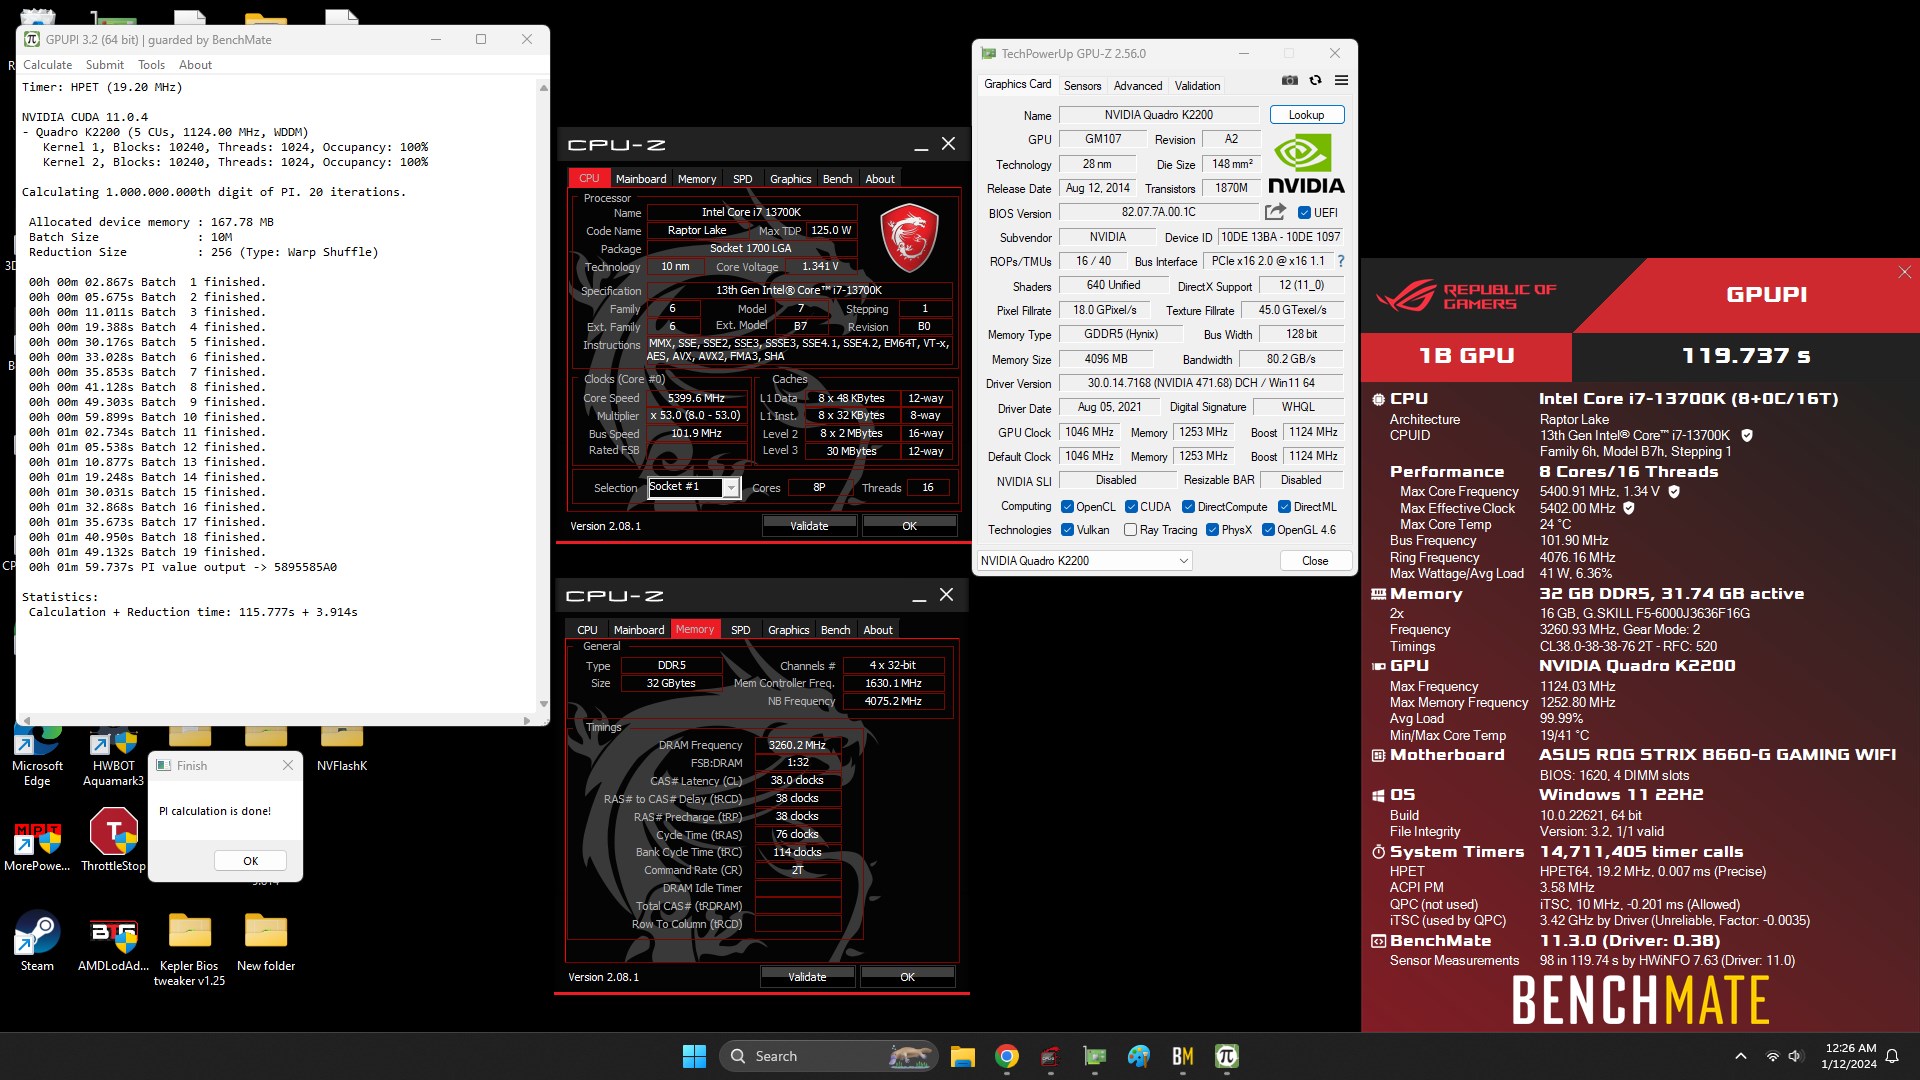
Task: Switch to the Advanced tab in GPU-Z
Action: pos(1138,86)
